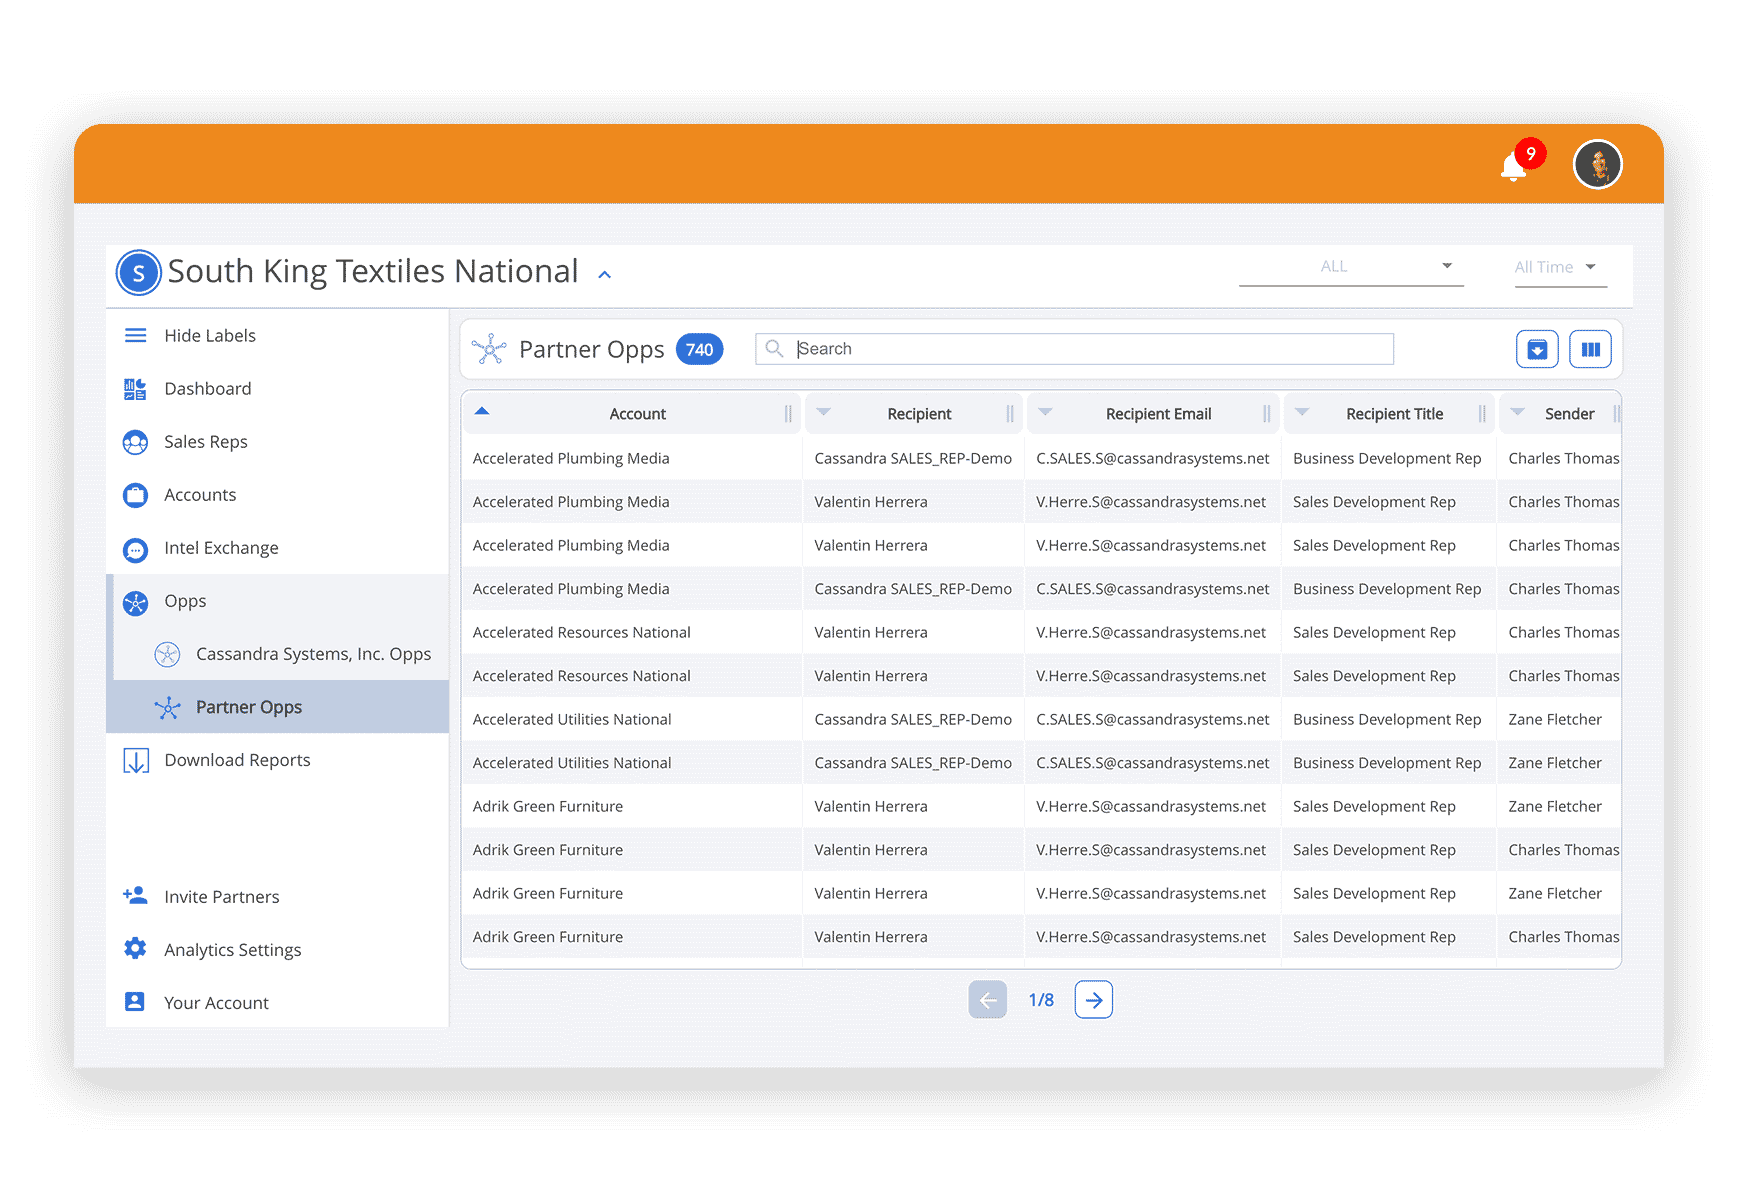Select first Accelerated Plumbing Media row

click(x=1041, y=458)
